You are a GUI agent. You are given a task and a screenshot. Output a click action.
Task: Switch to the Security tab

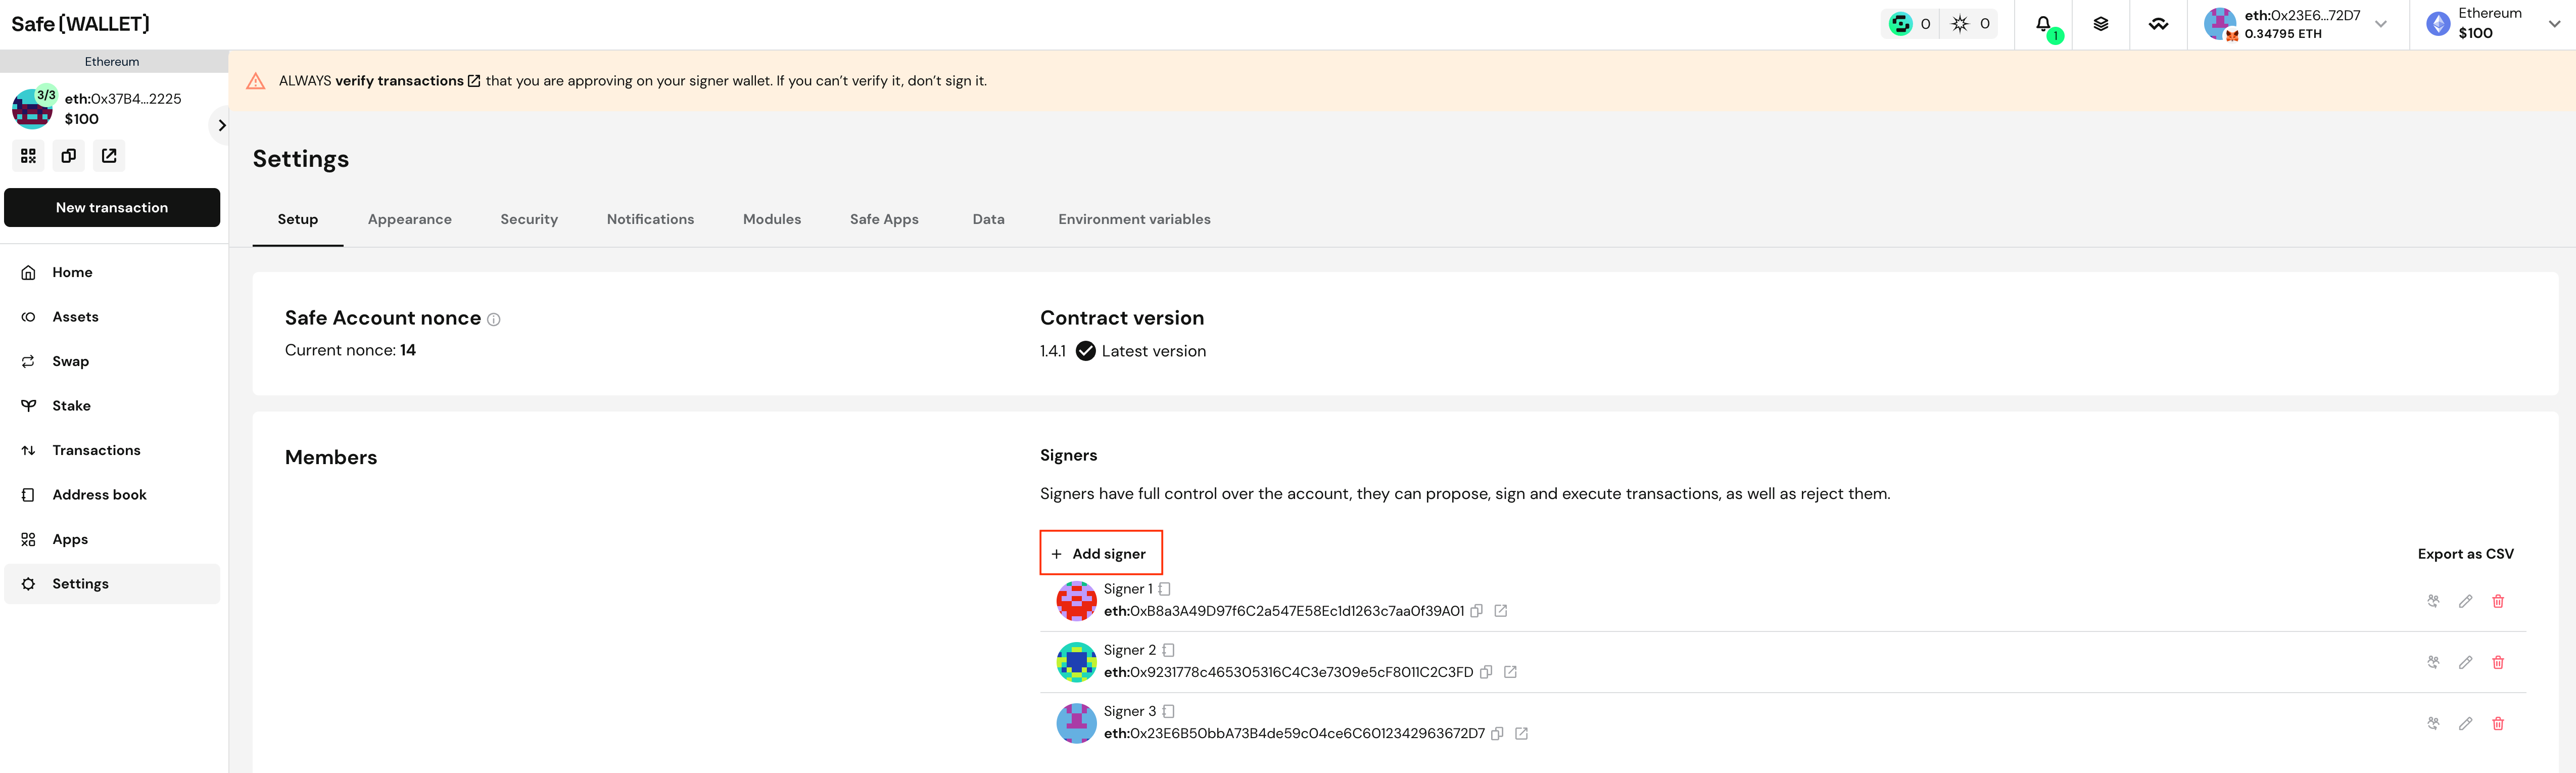pos(528,219)
